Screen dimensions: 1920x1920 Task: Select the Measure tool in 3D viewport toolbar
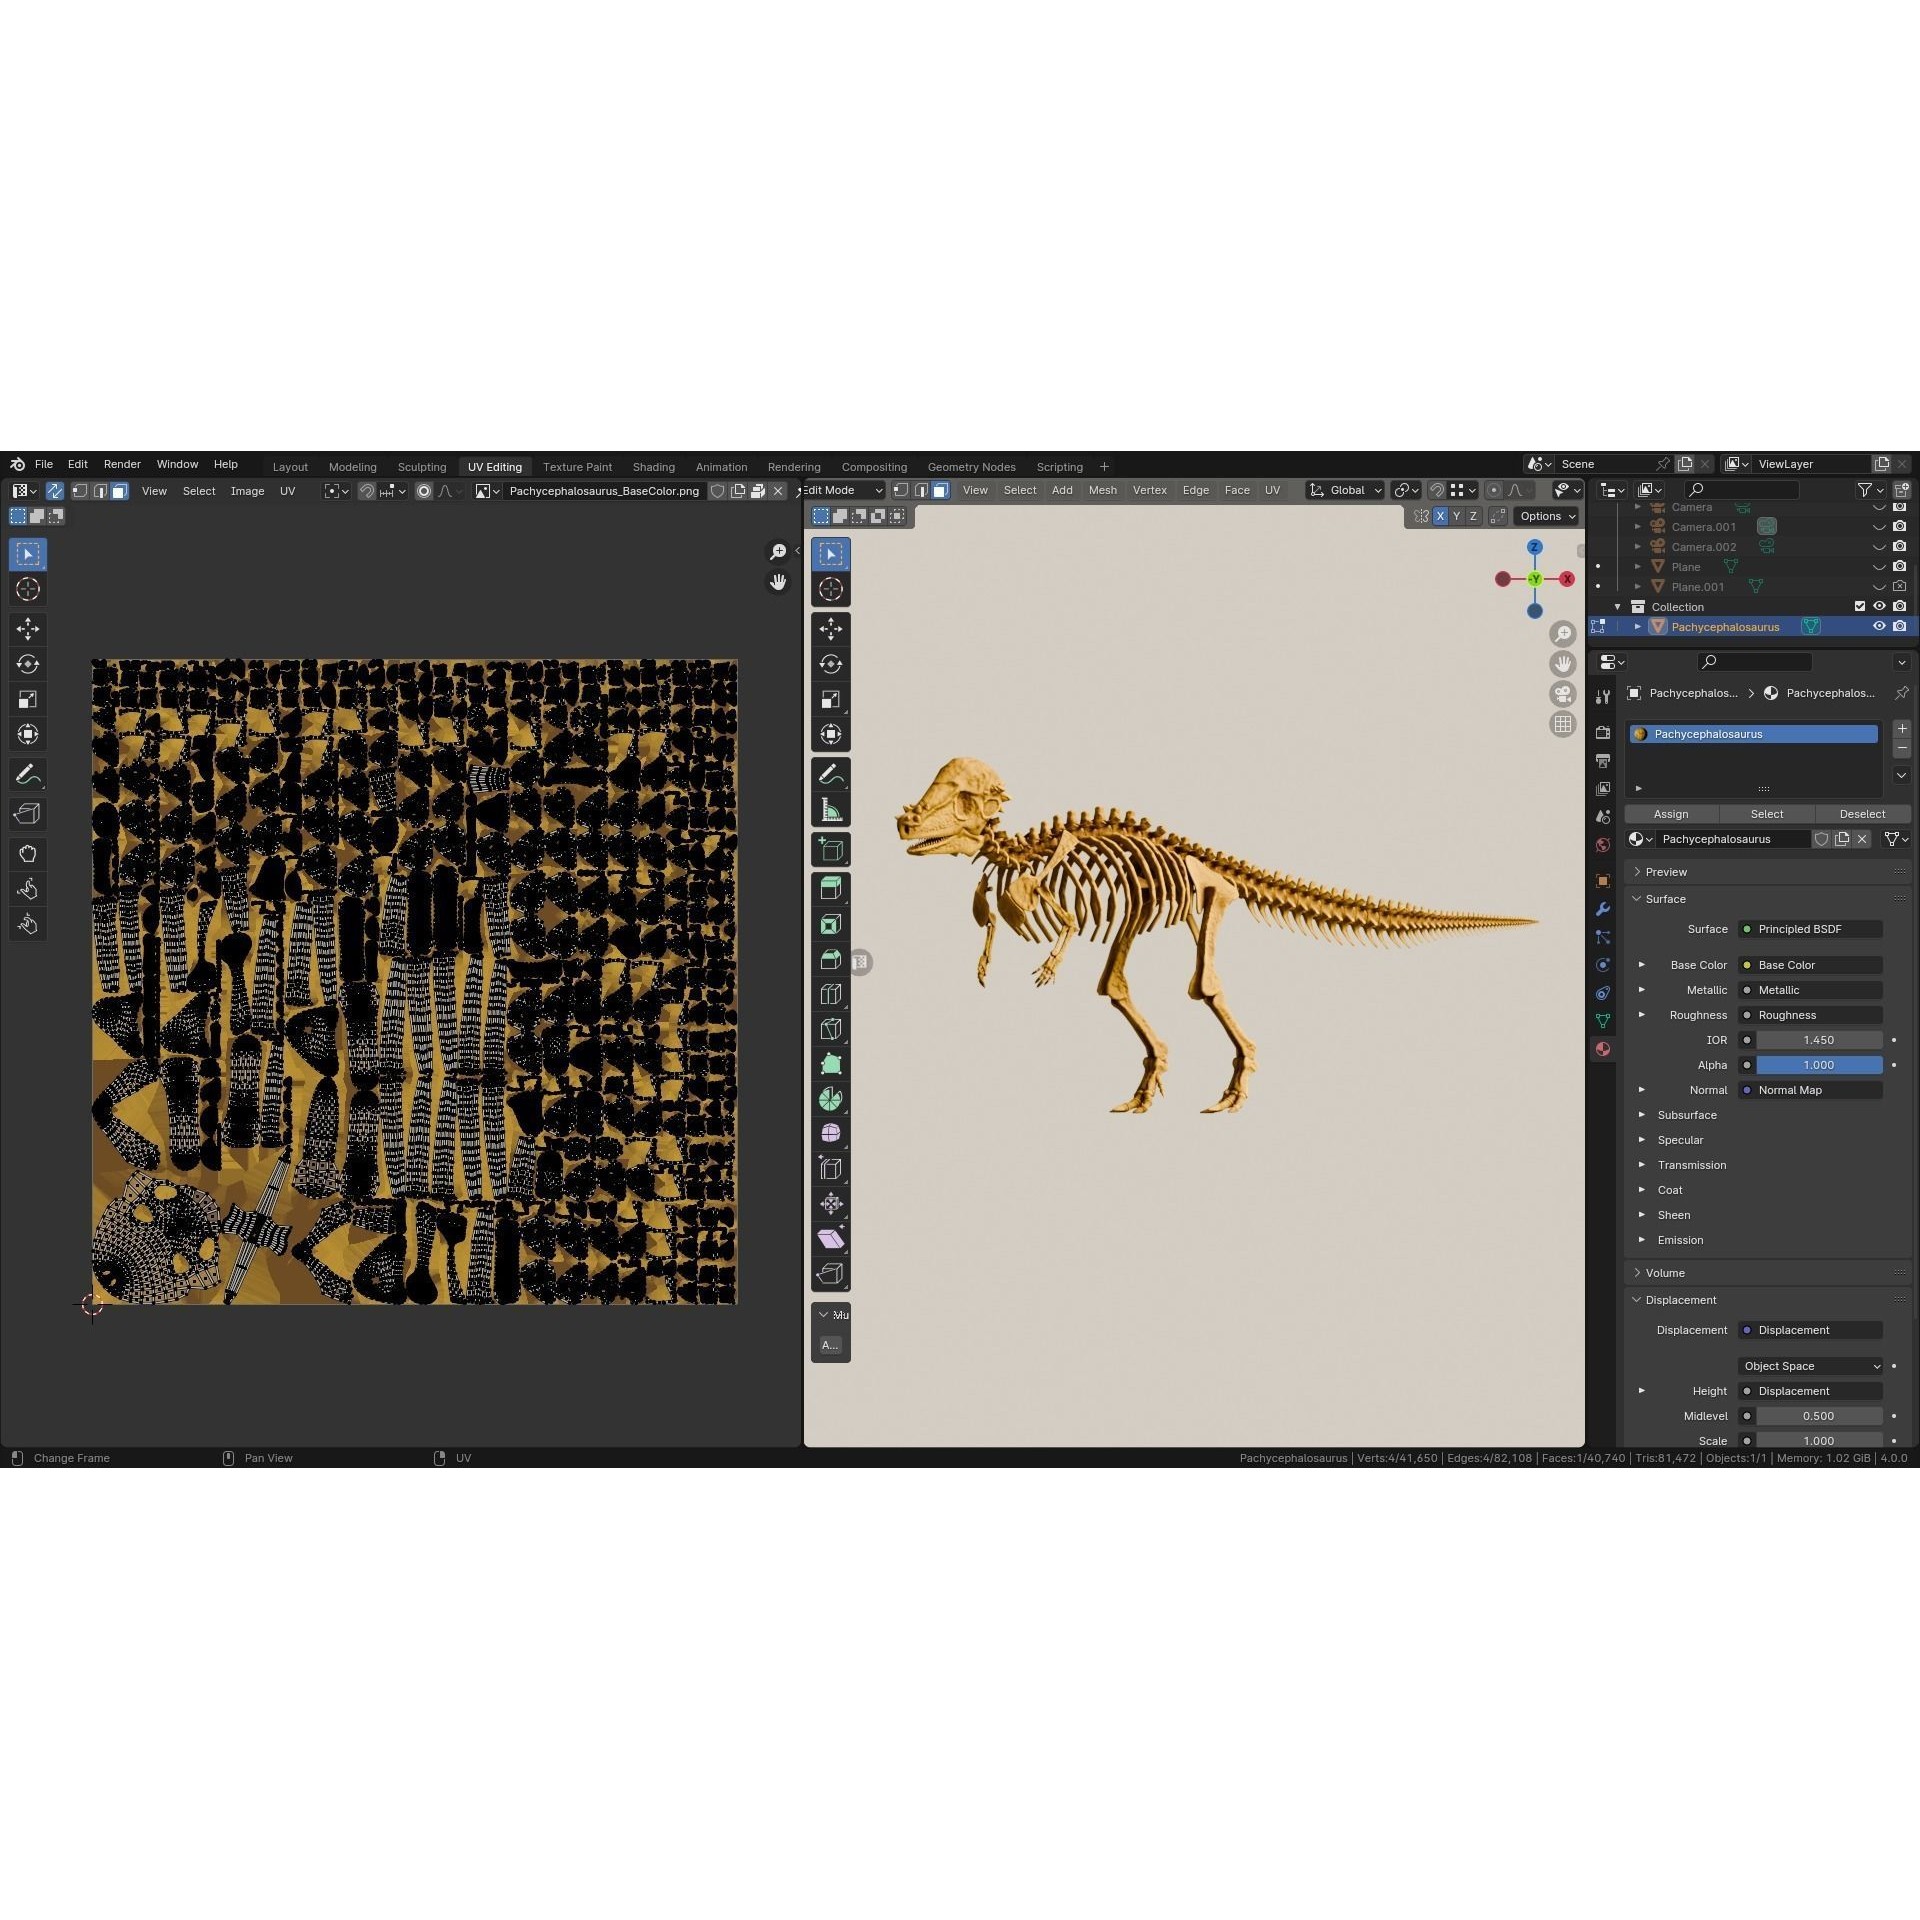coord(830,811)
